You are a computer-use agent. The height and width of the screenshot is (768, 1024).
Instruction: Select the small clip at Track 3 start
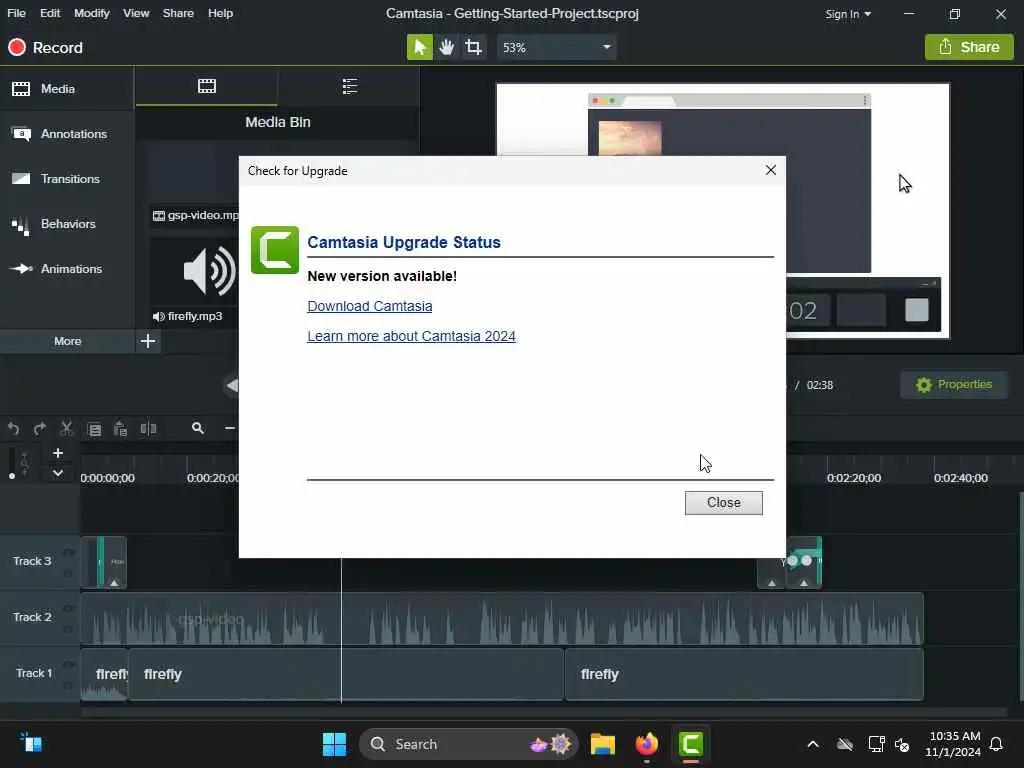pos(104,562)
